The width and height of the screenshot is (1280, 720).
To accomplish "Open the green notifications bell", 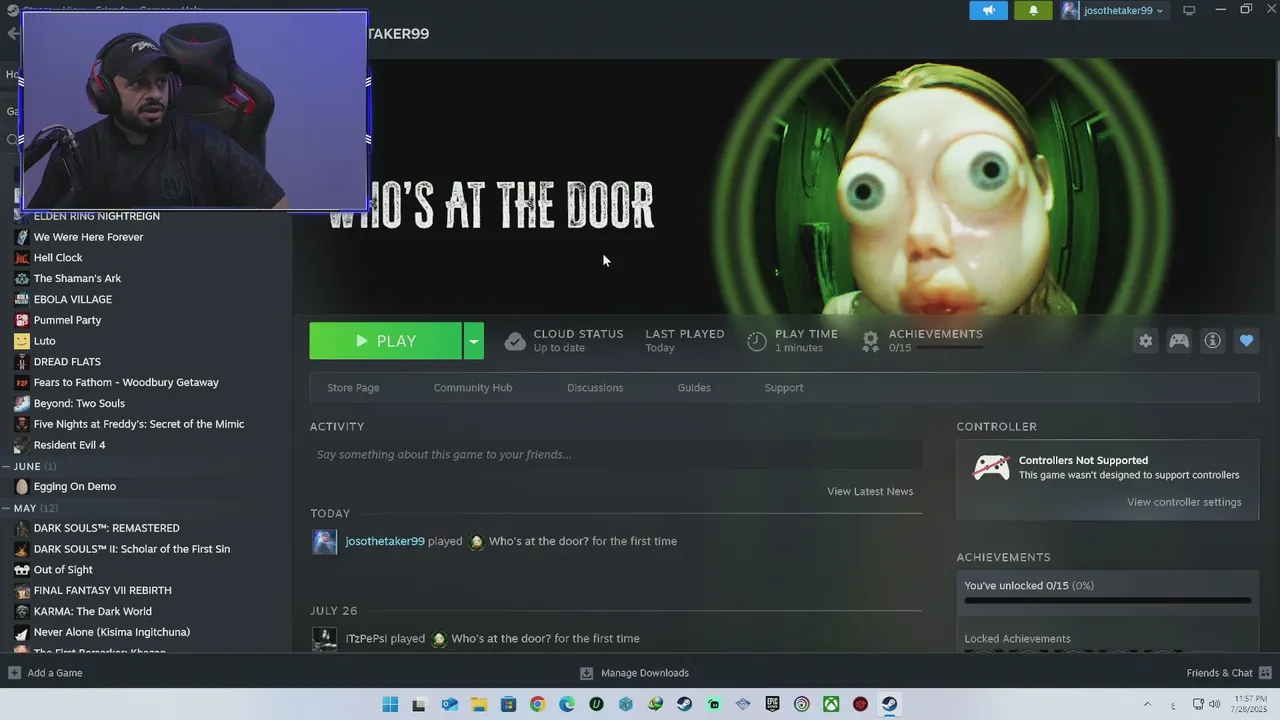I will click(1033, 10).
